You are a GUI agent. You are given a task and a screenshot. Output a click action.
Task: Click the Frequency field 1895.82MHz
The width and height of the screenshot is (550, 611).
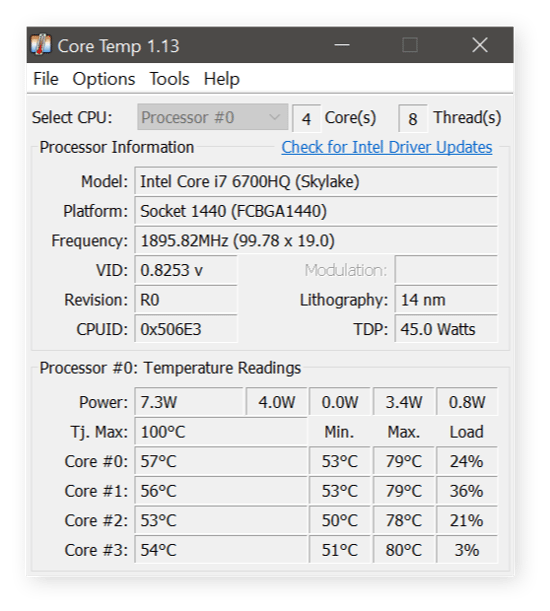(316, 240)
